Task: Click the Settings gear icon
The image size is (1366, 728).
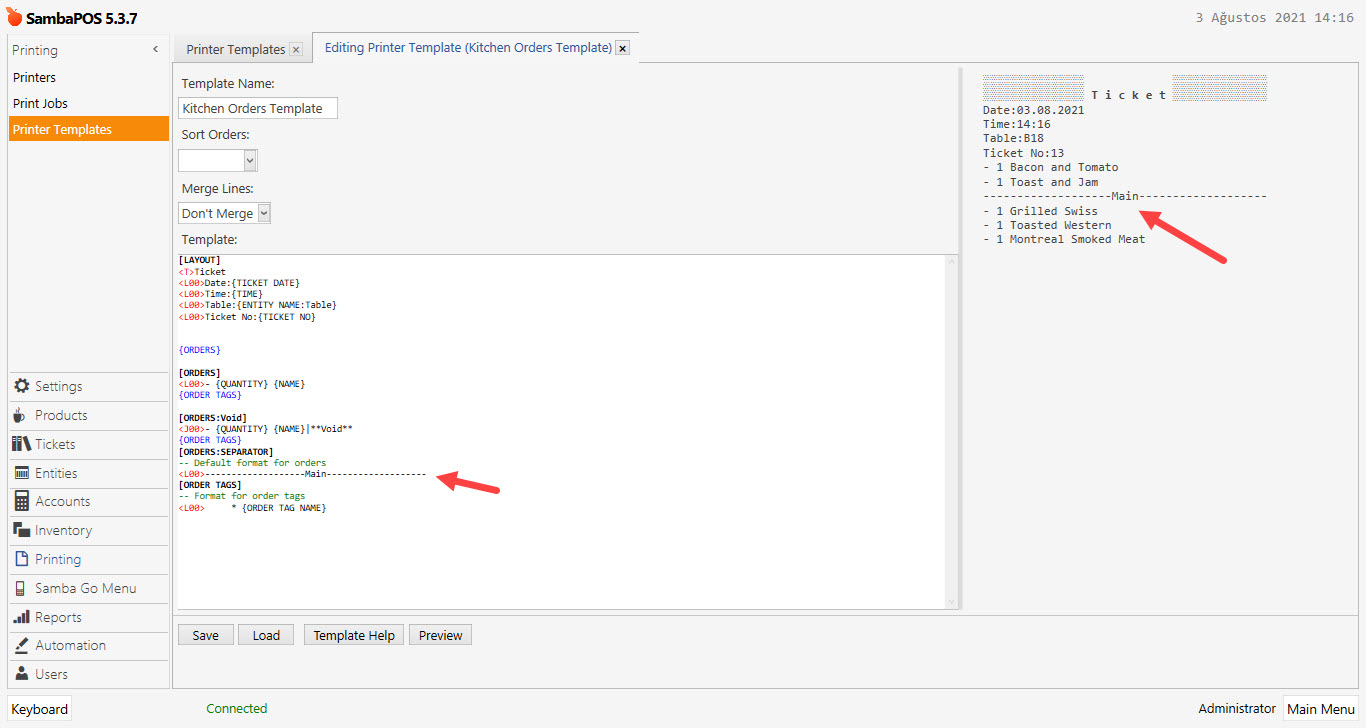Action: coord(21,386)
